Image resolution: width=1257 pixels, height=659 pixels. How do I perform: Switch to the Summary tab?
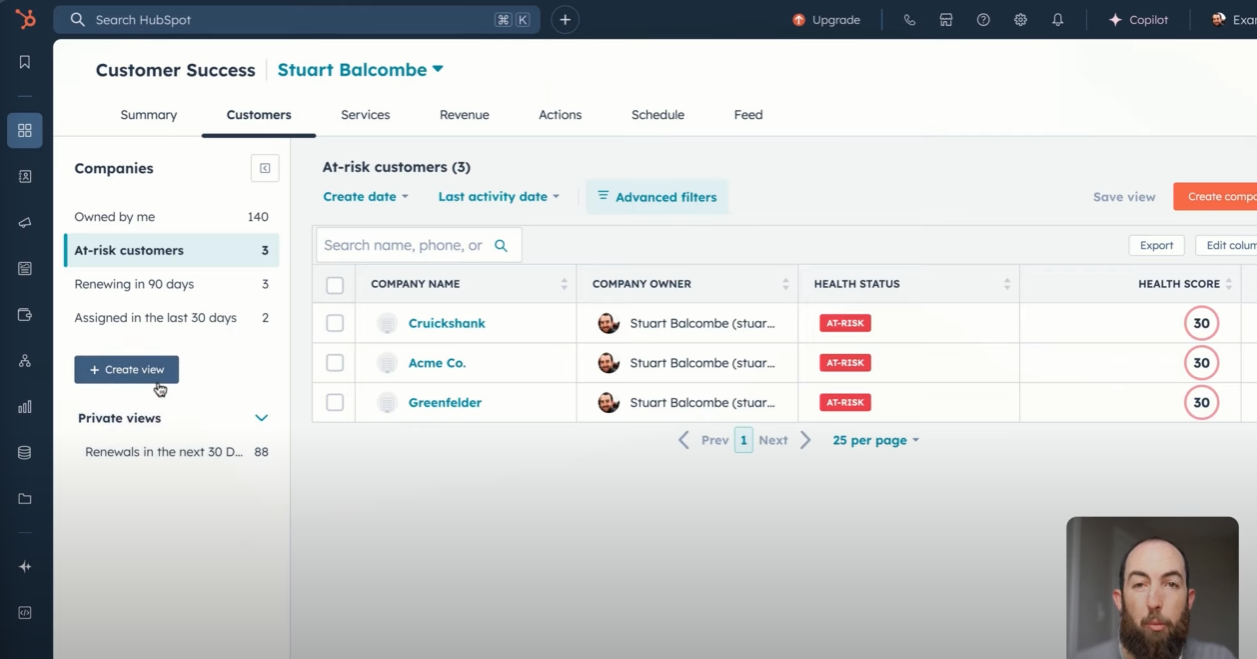point(149,115)
